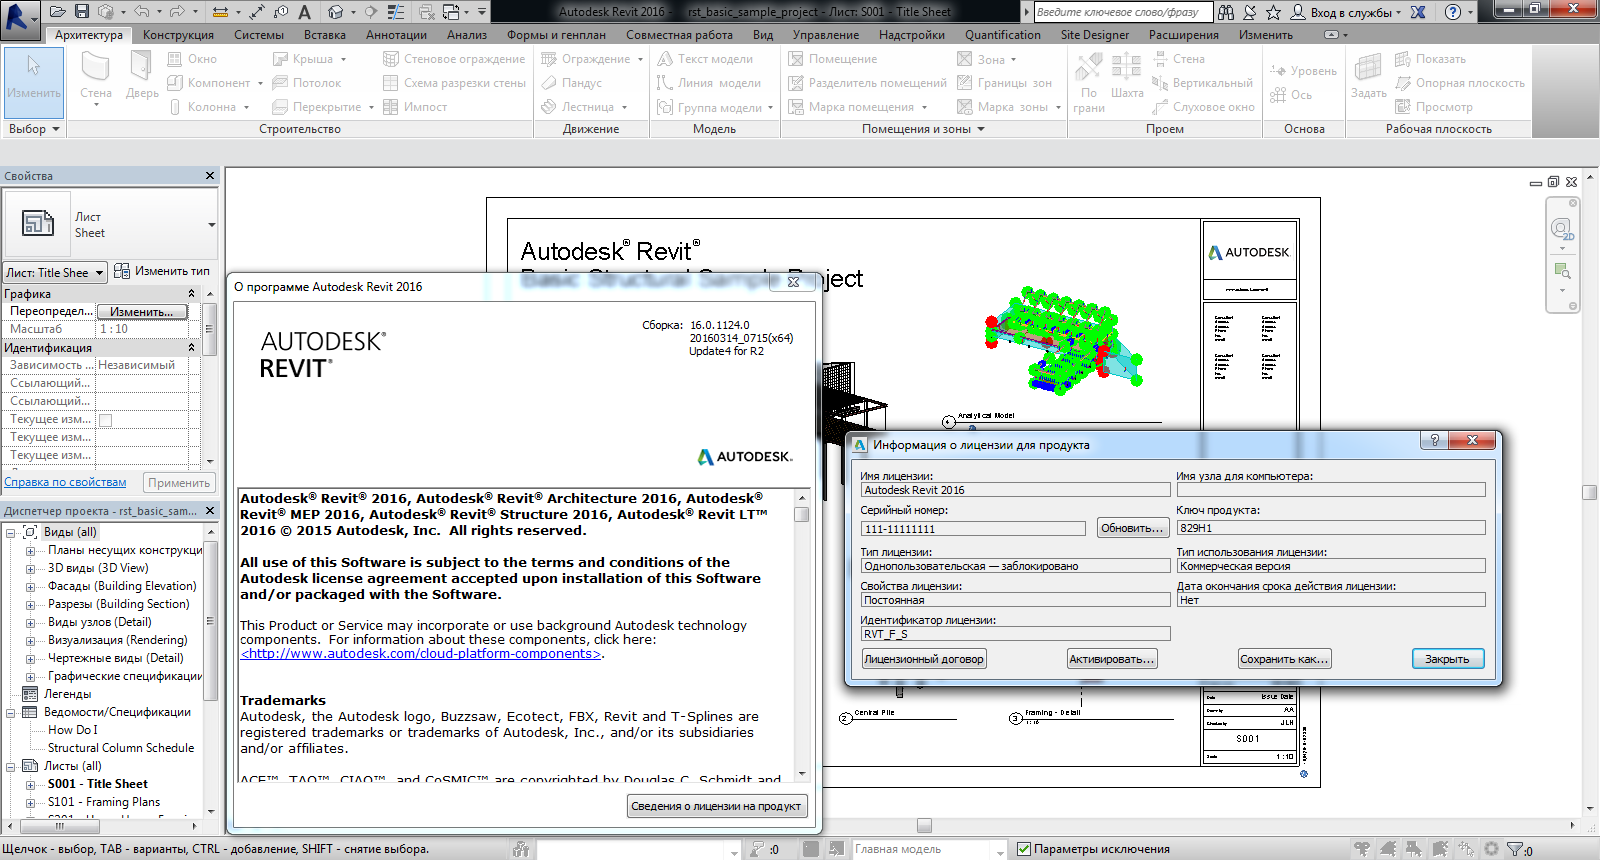Click the Thin Lines icon in quick access toolbar

396,12
